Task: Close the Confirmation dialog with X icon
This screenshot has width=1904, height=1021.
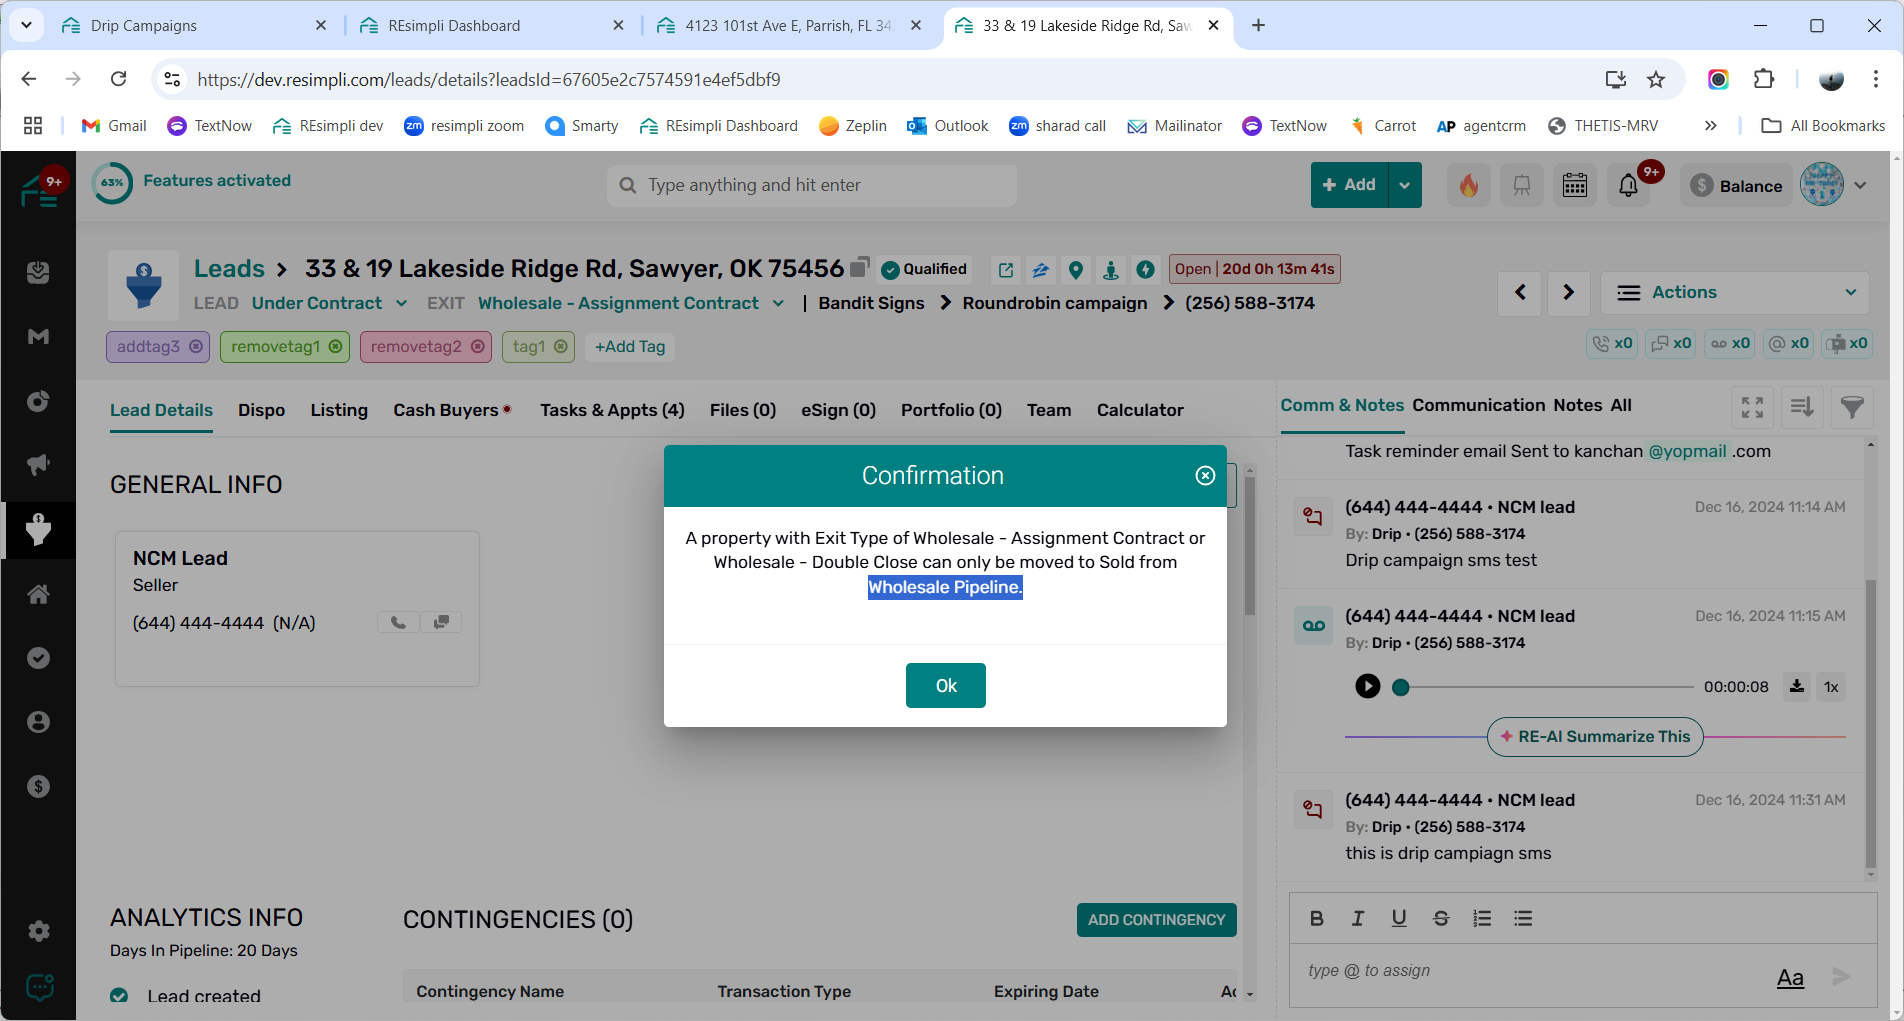Action: click(1205, 476)
